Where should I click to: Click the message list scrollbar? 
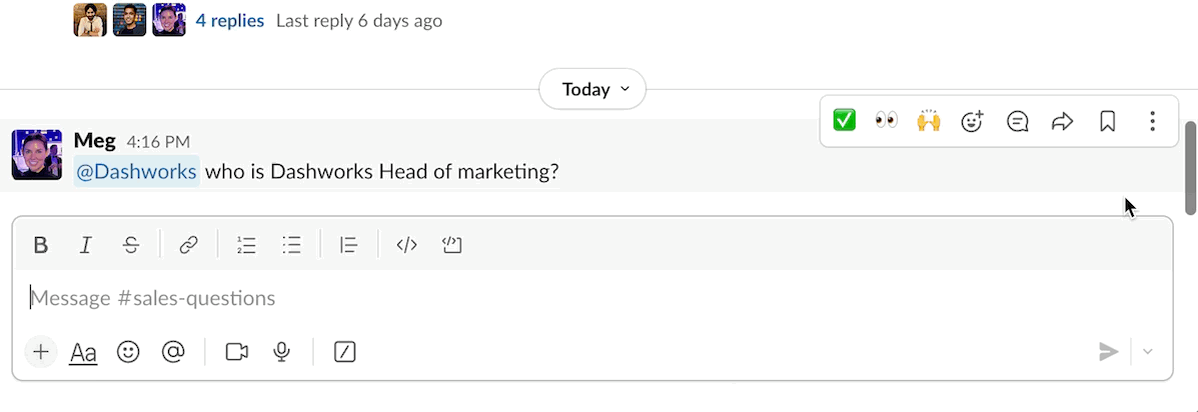(1190, 168)
